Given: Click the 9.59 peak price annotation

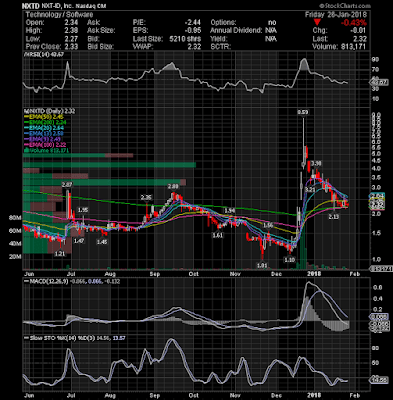Looking at the screenshot, I should pyautogui.click(x=303, y=113).
